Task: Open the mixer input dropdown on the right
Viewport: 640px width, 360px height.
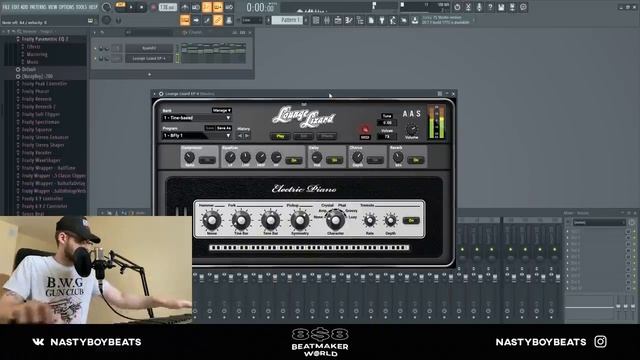Action: click(599, 222)
